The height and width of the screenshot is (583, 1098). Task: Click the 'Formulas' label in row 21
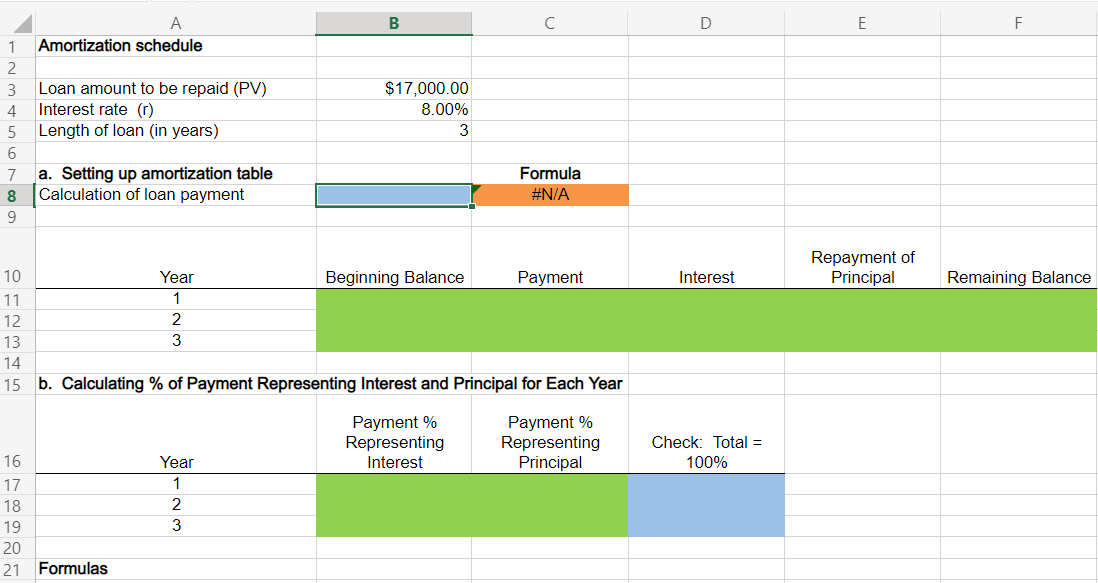[73, 568]
